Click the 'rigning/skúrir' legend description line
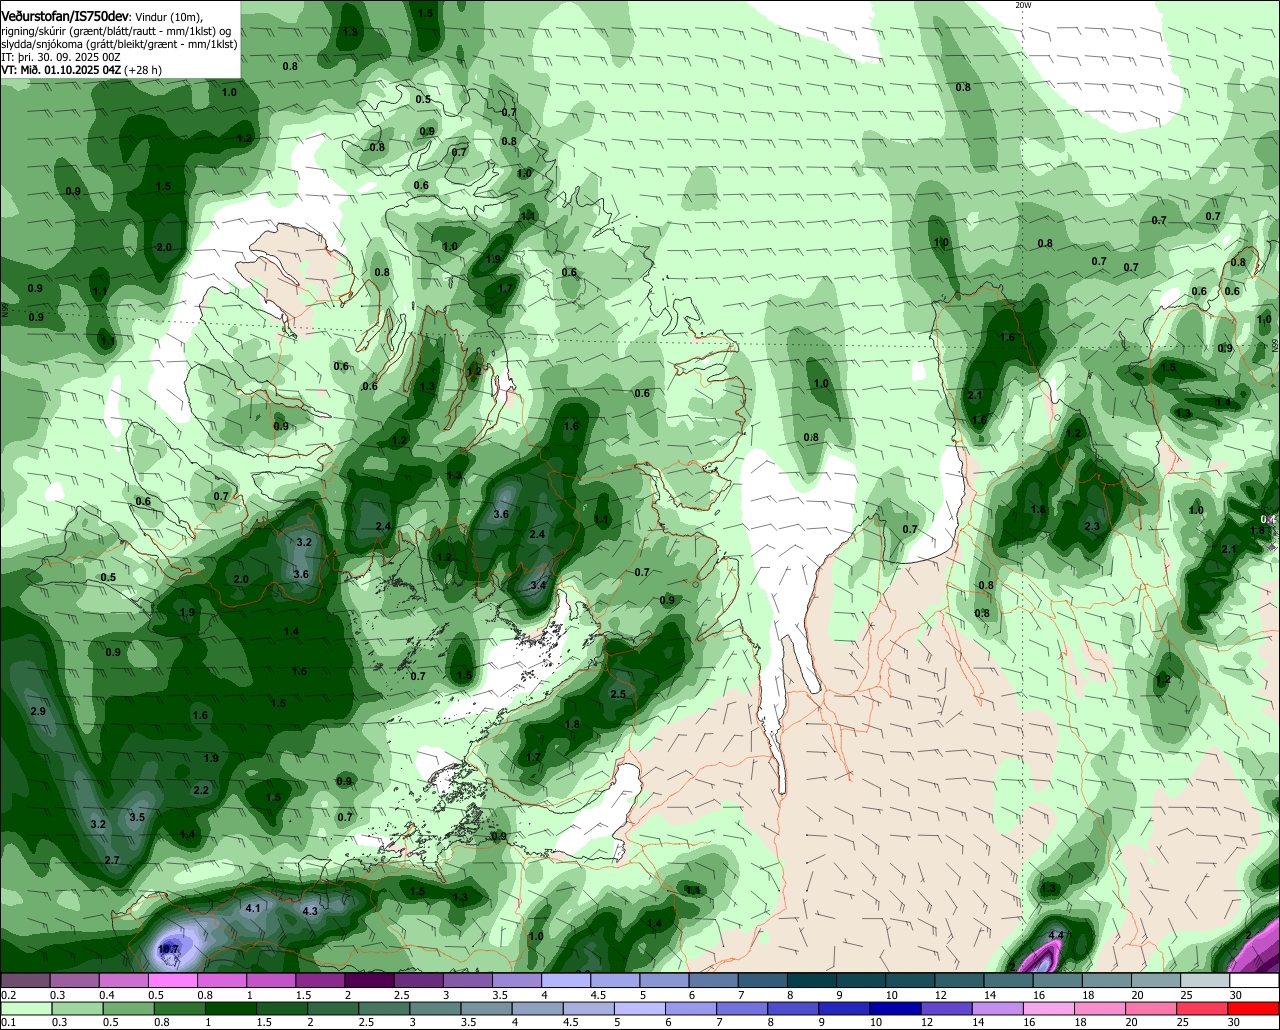Viewport: 1280px width, 1030px height. pyautogui.click(x=114, y=31)
